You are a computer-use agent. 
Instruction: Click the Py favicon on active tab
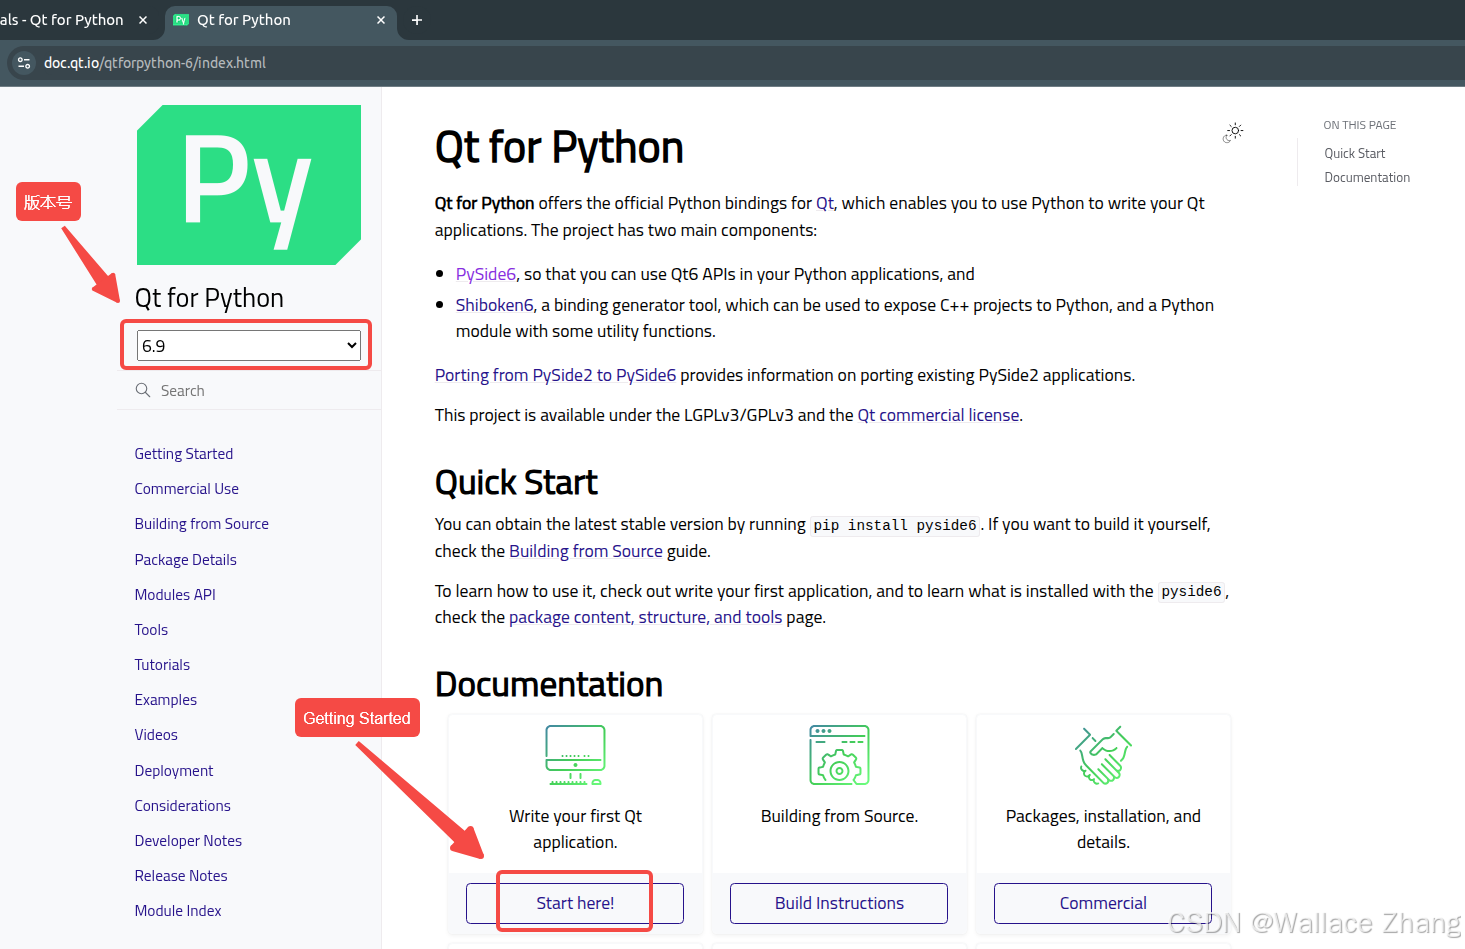tap(181, 20)
